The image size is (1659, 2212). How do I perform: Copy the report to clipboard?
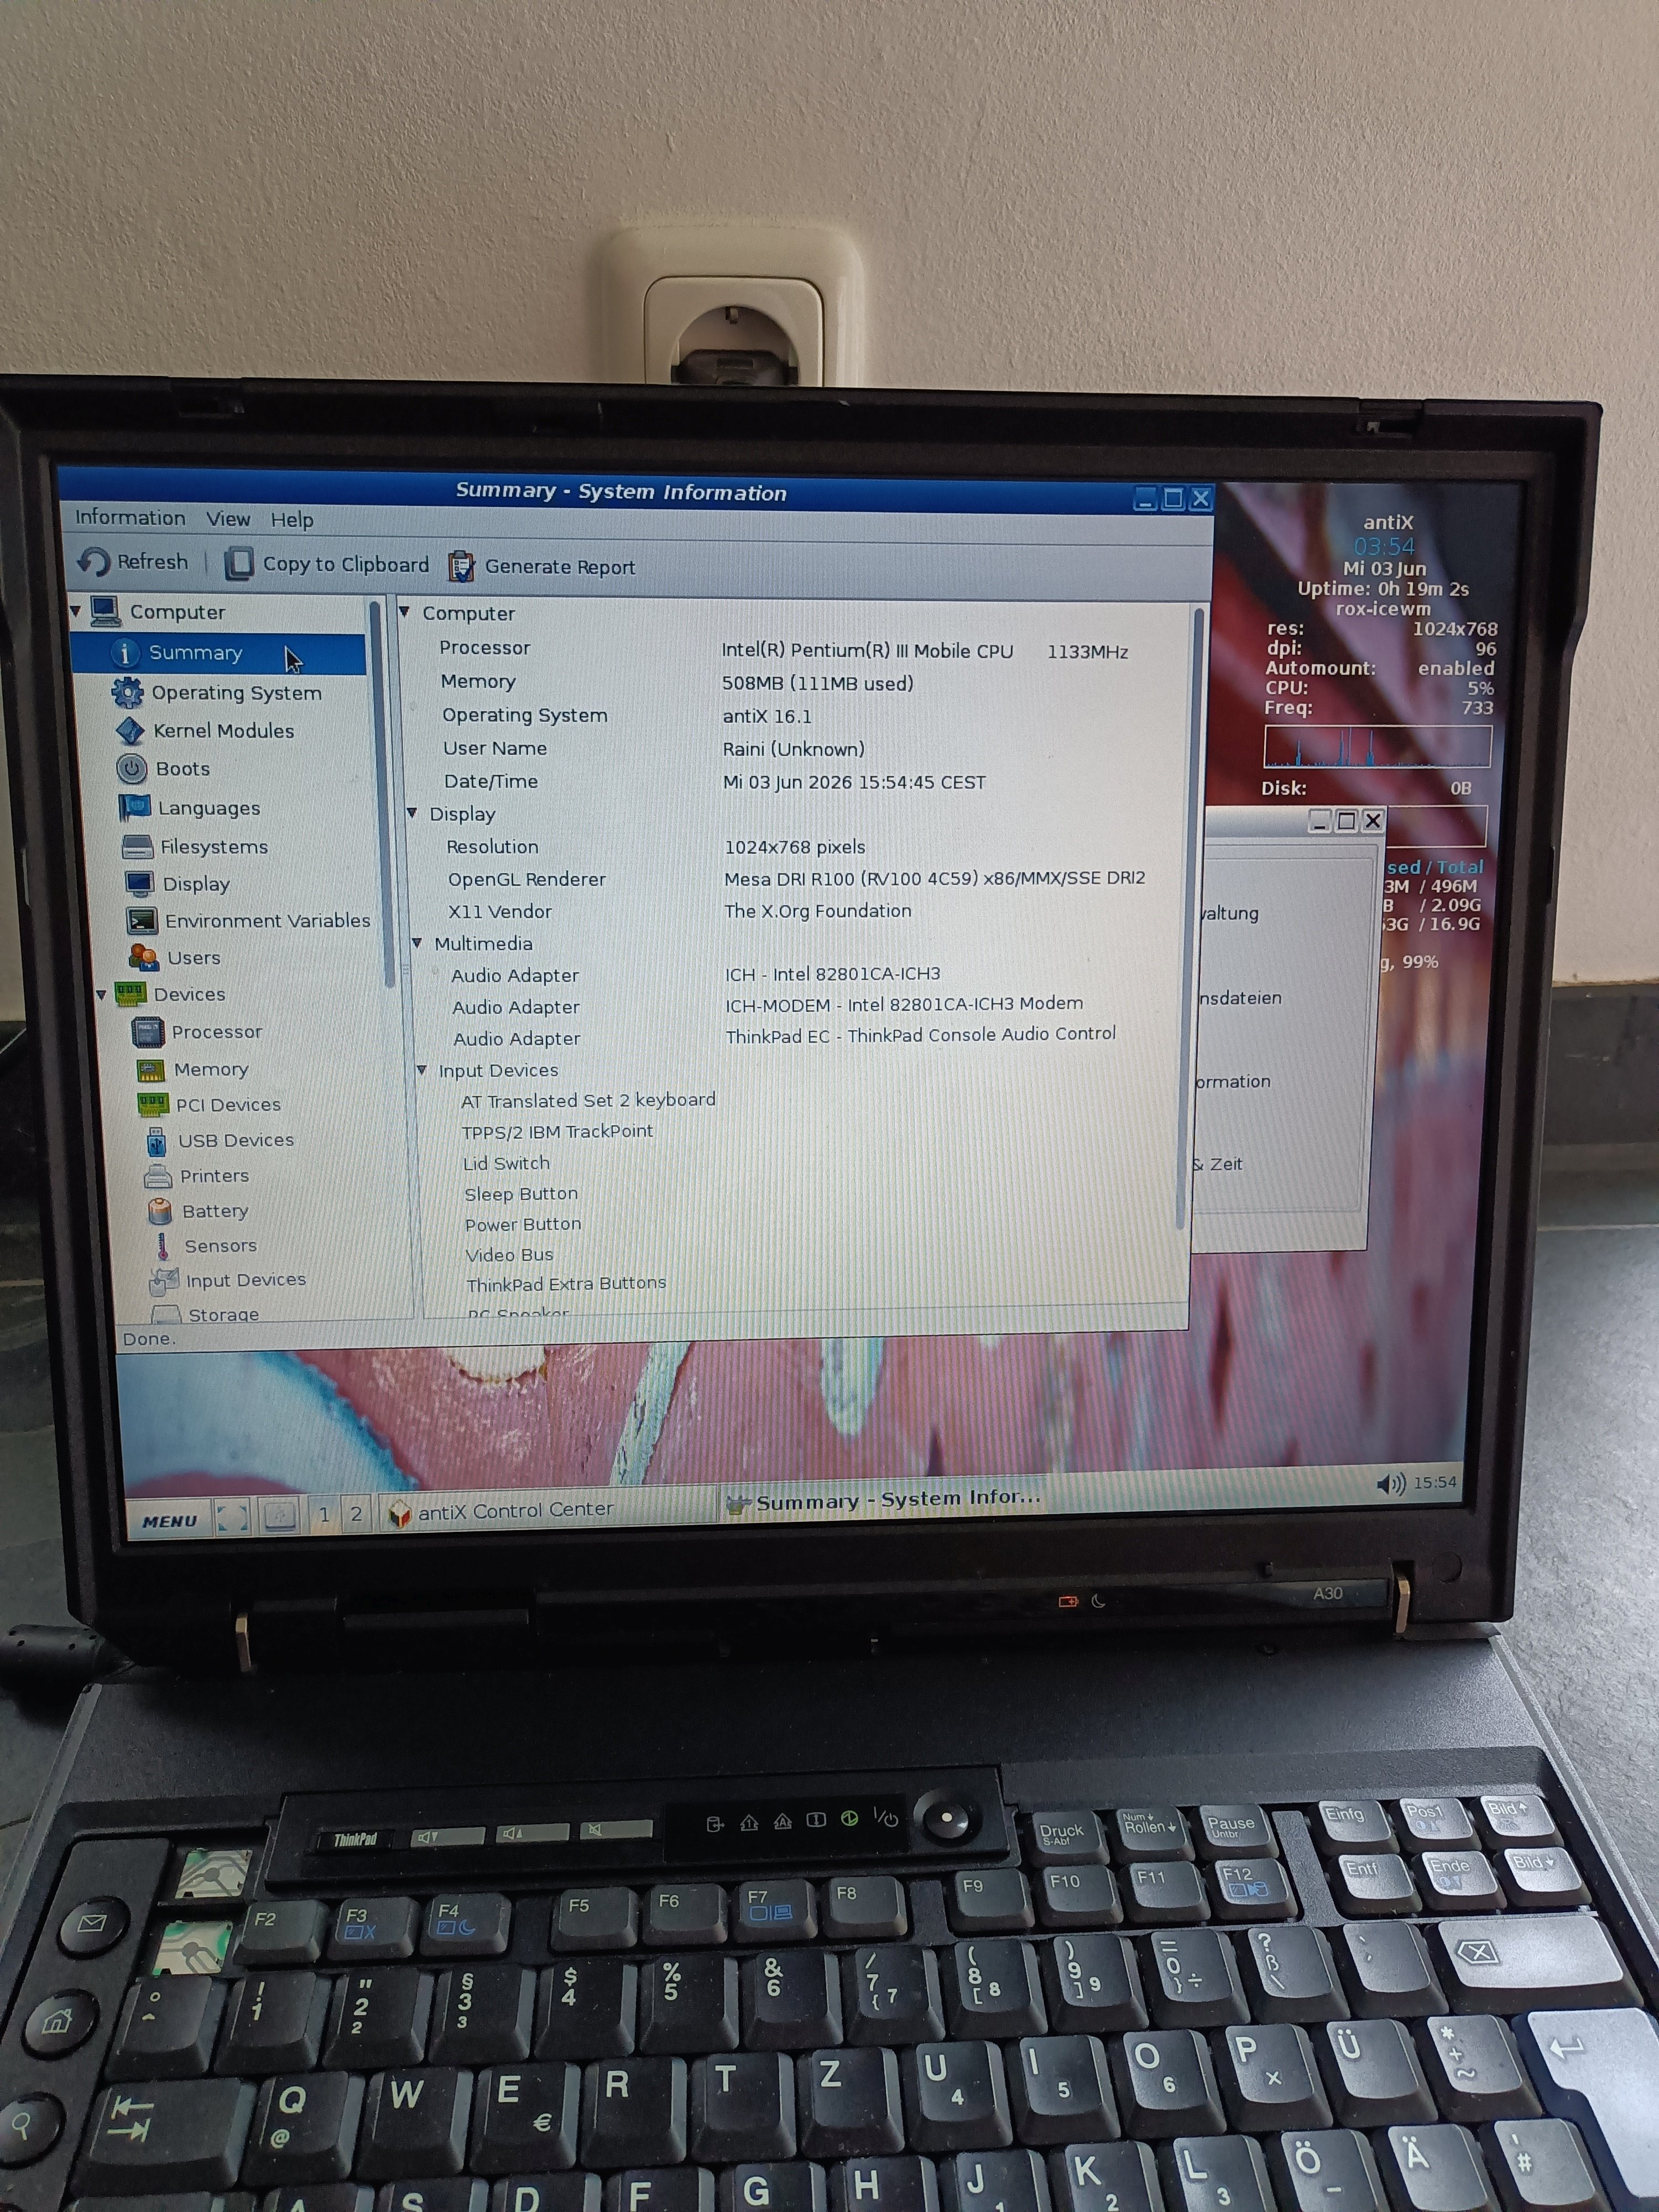click(x=327, y=564)
